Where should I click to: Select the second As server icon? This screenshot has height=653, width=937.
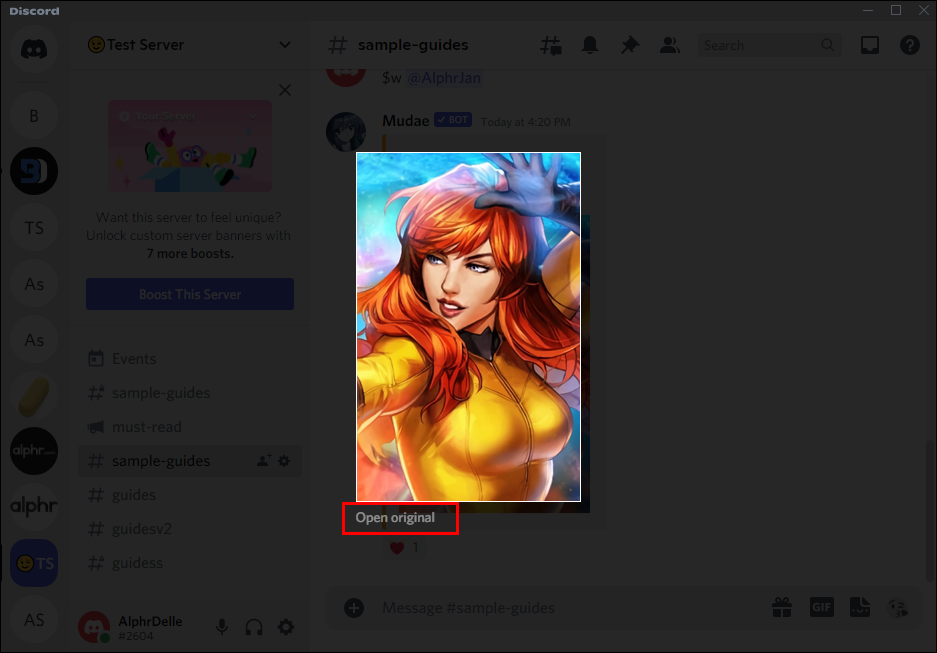[34, 340]
